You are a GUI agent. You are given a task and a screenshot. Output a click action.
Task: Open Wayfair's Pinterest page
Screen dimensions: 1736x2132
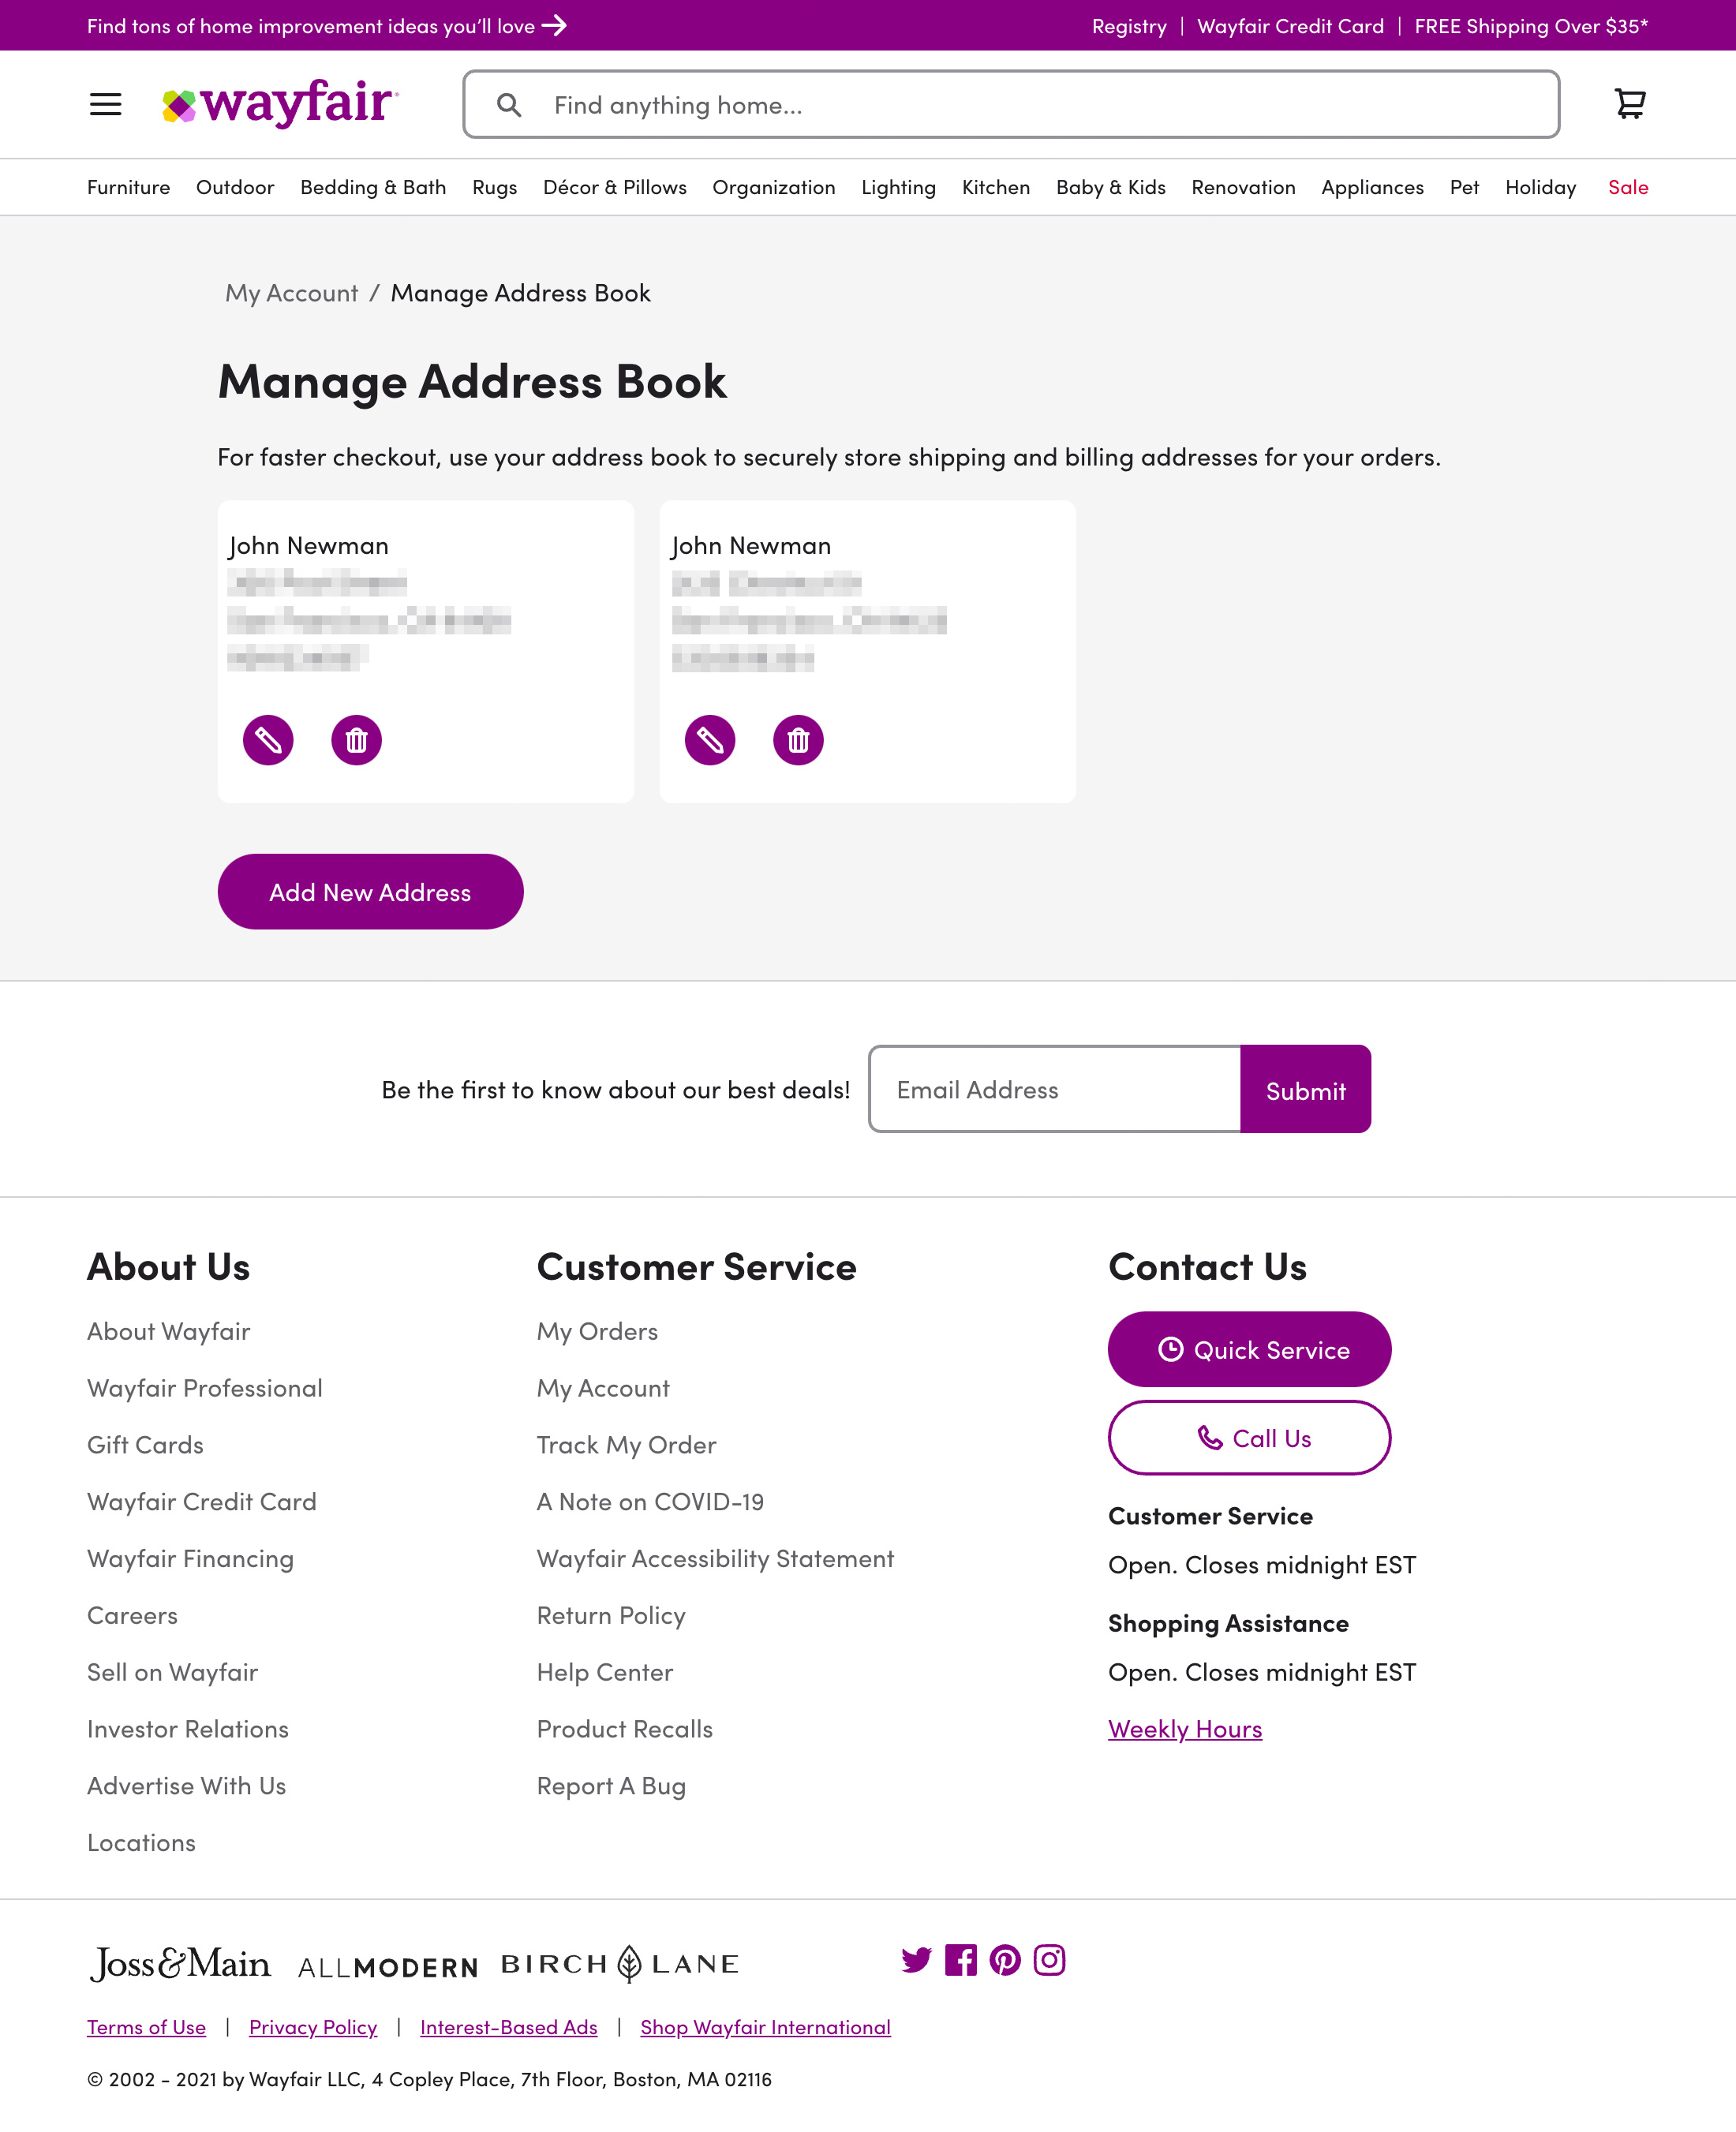click(x=1005, y=1960)
